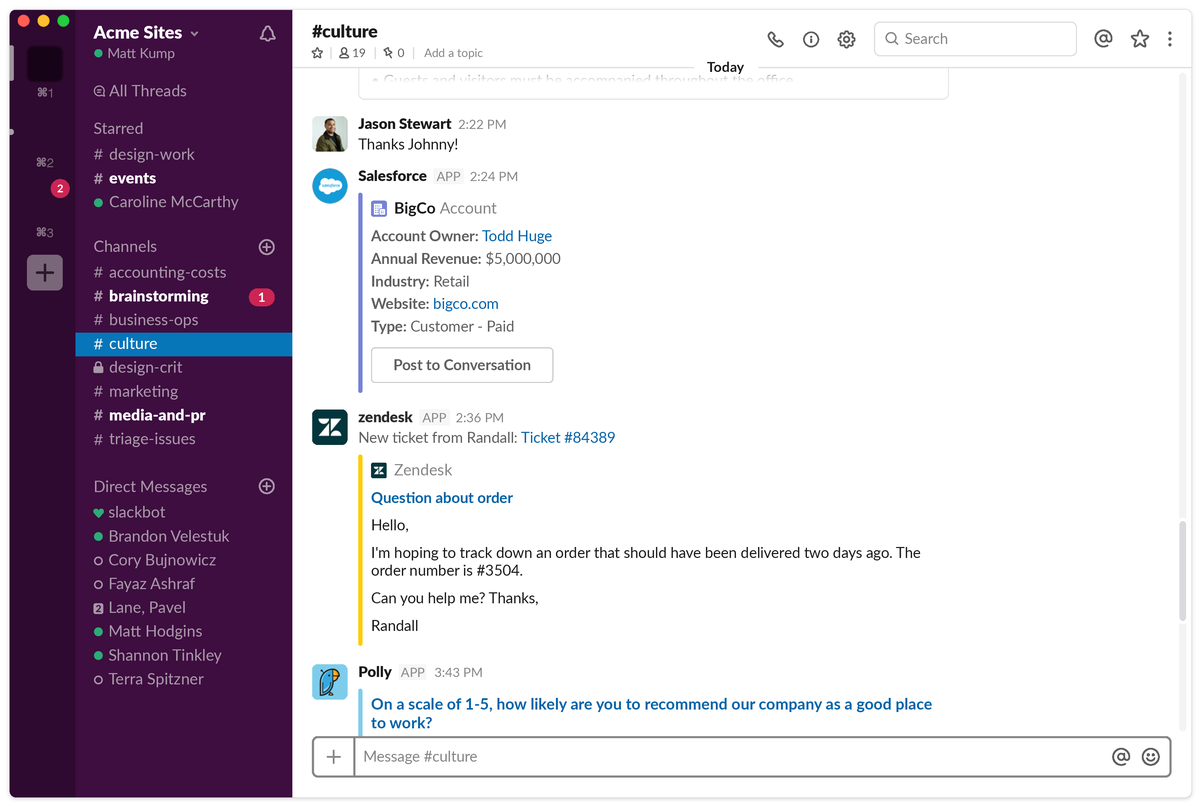The height and width of the screenshot is (807, 1201).
Task: Open notification preferences with the bell icon
Action: click(x=267, y=32)
